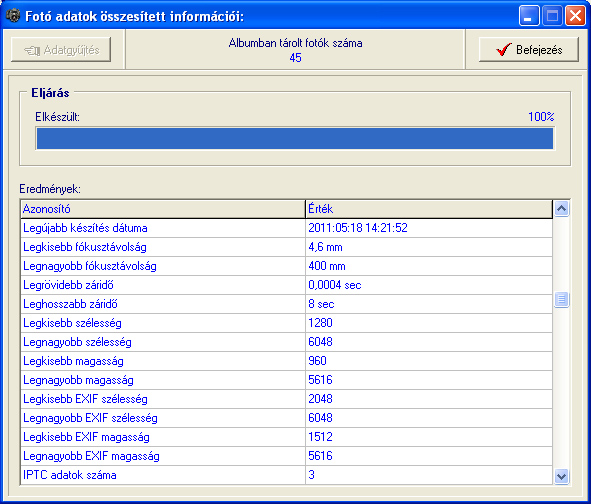Select the Legkisebb fókusztávolság row
This screenshot has width=591, height=504.
286,247
